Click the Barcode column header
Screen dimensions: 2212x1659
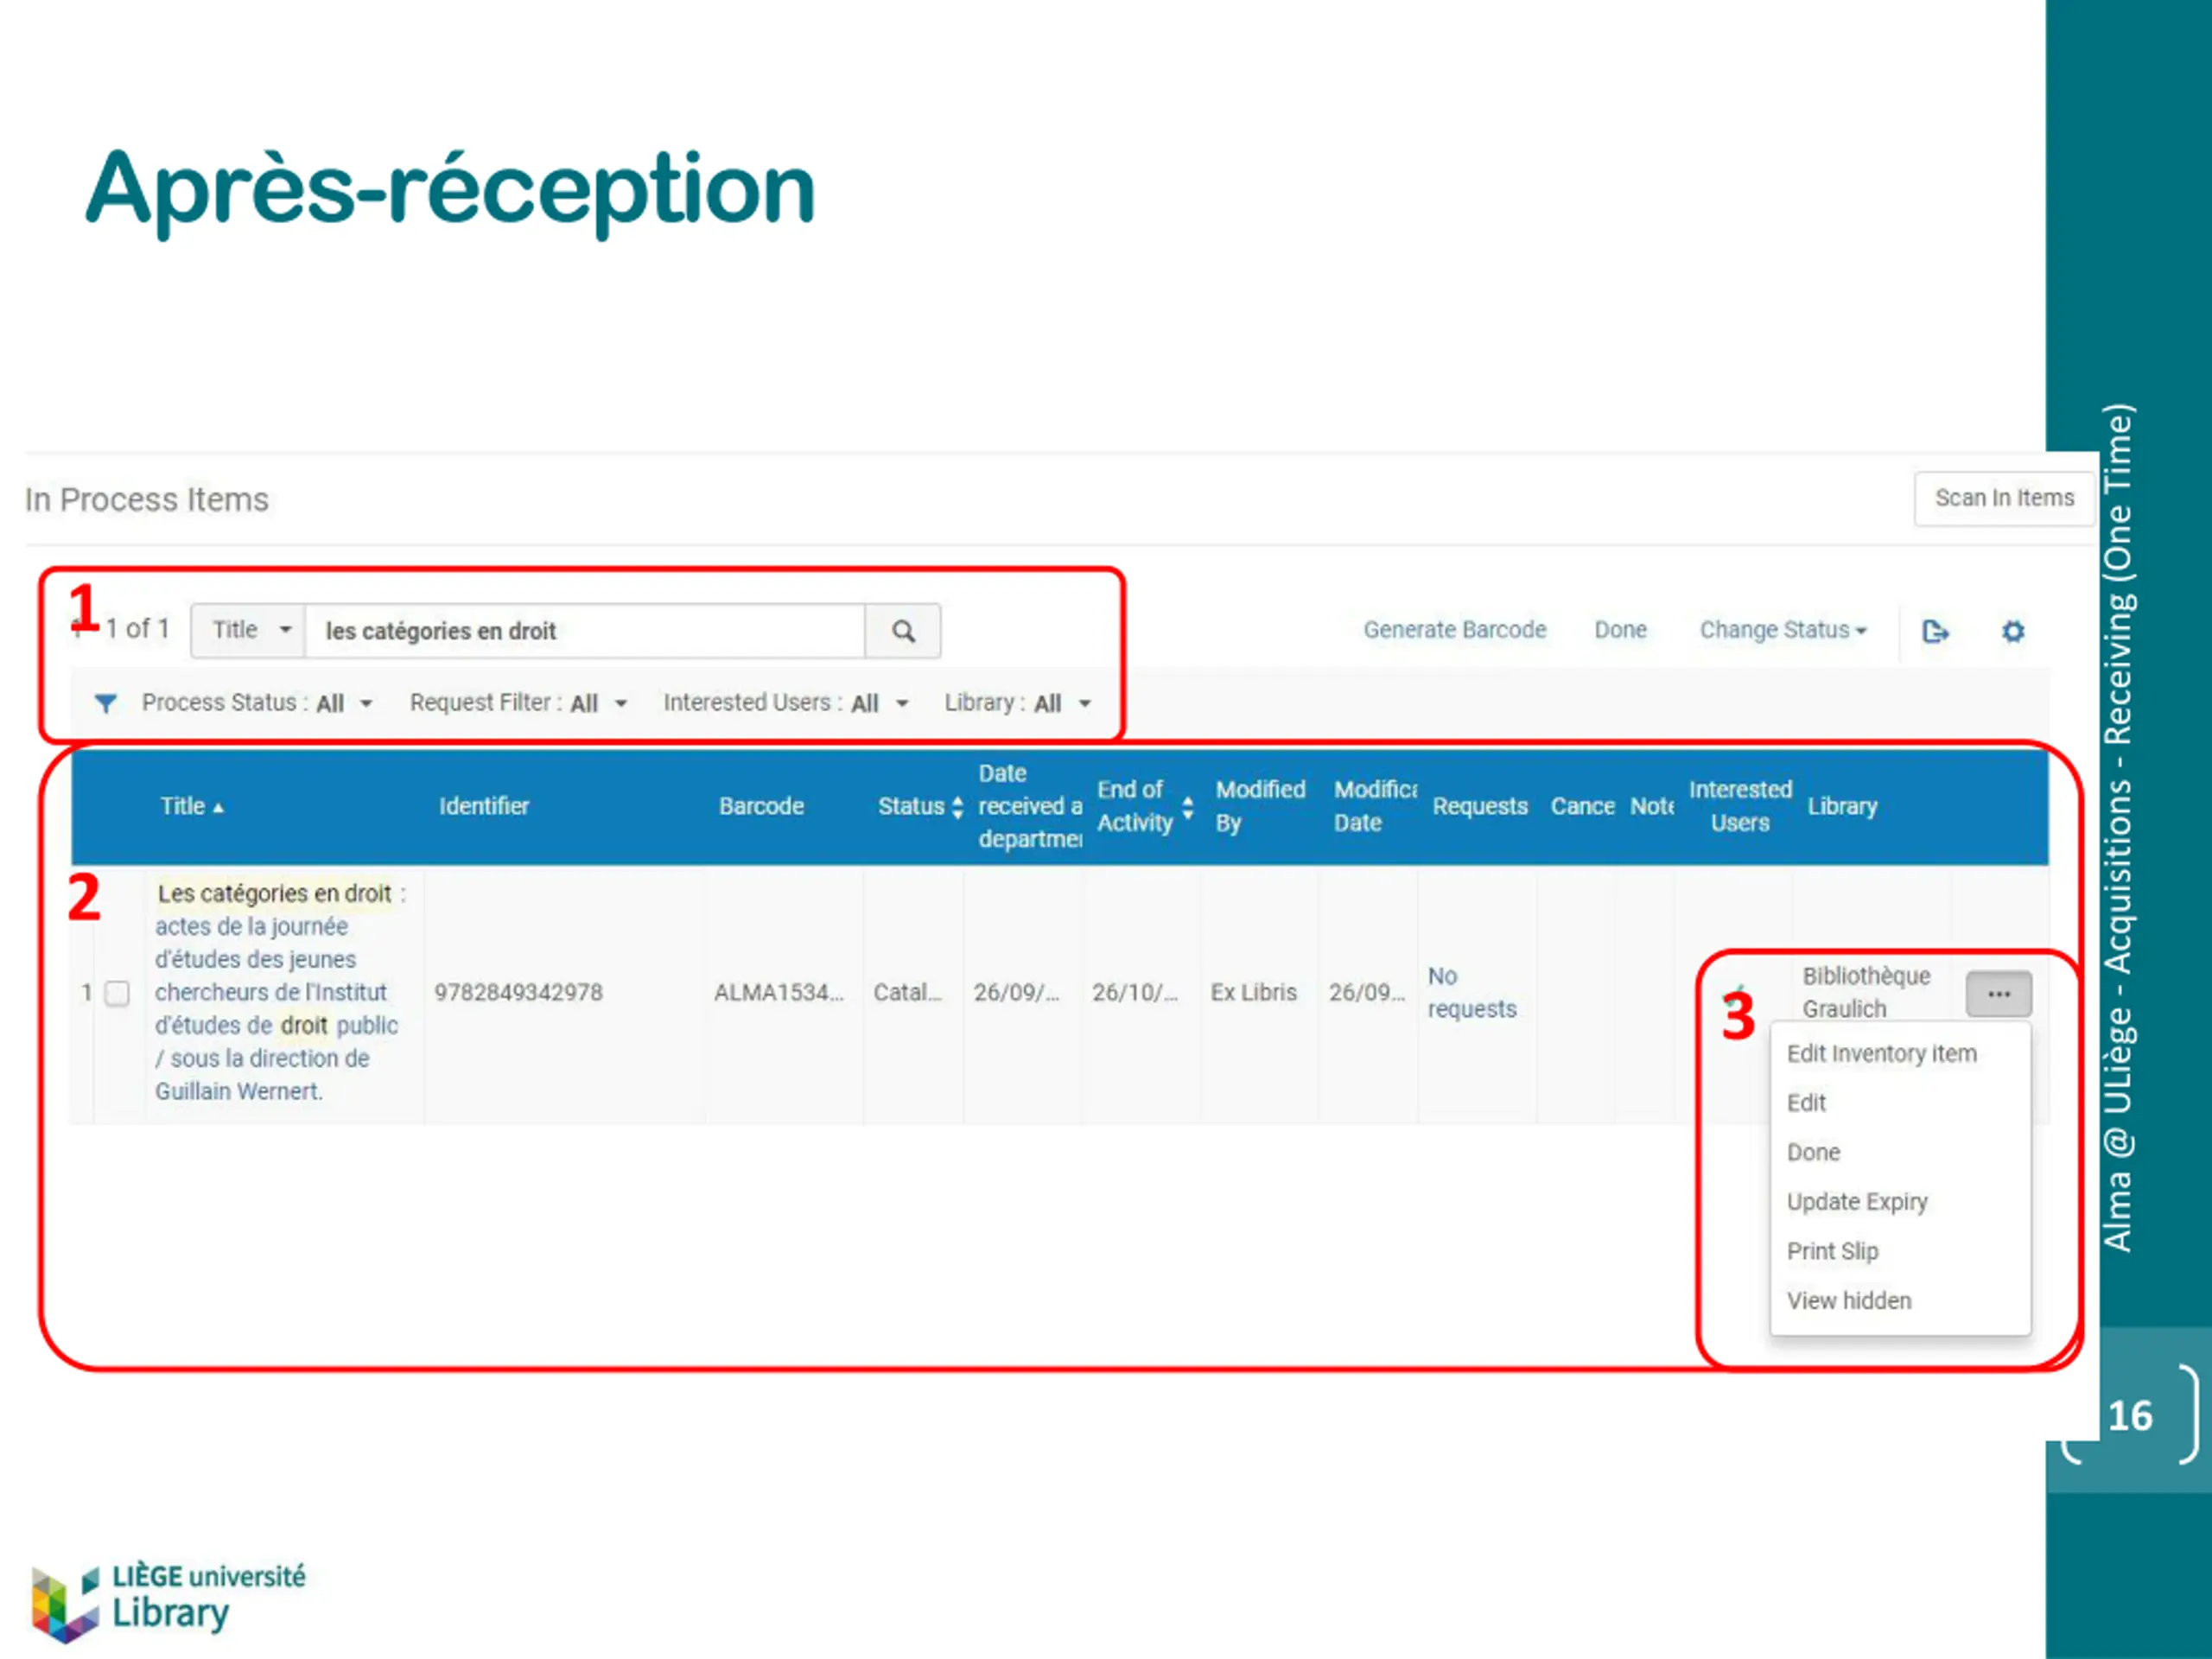coord(761,807)
